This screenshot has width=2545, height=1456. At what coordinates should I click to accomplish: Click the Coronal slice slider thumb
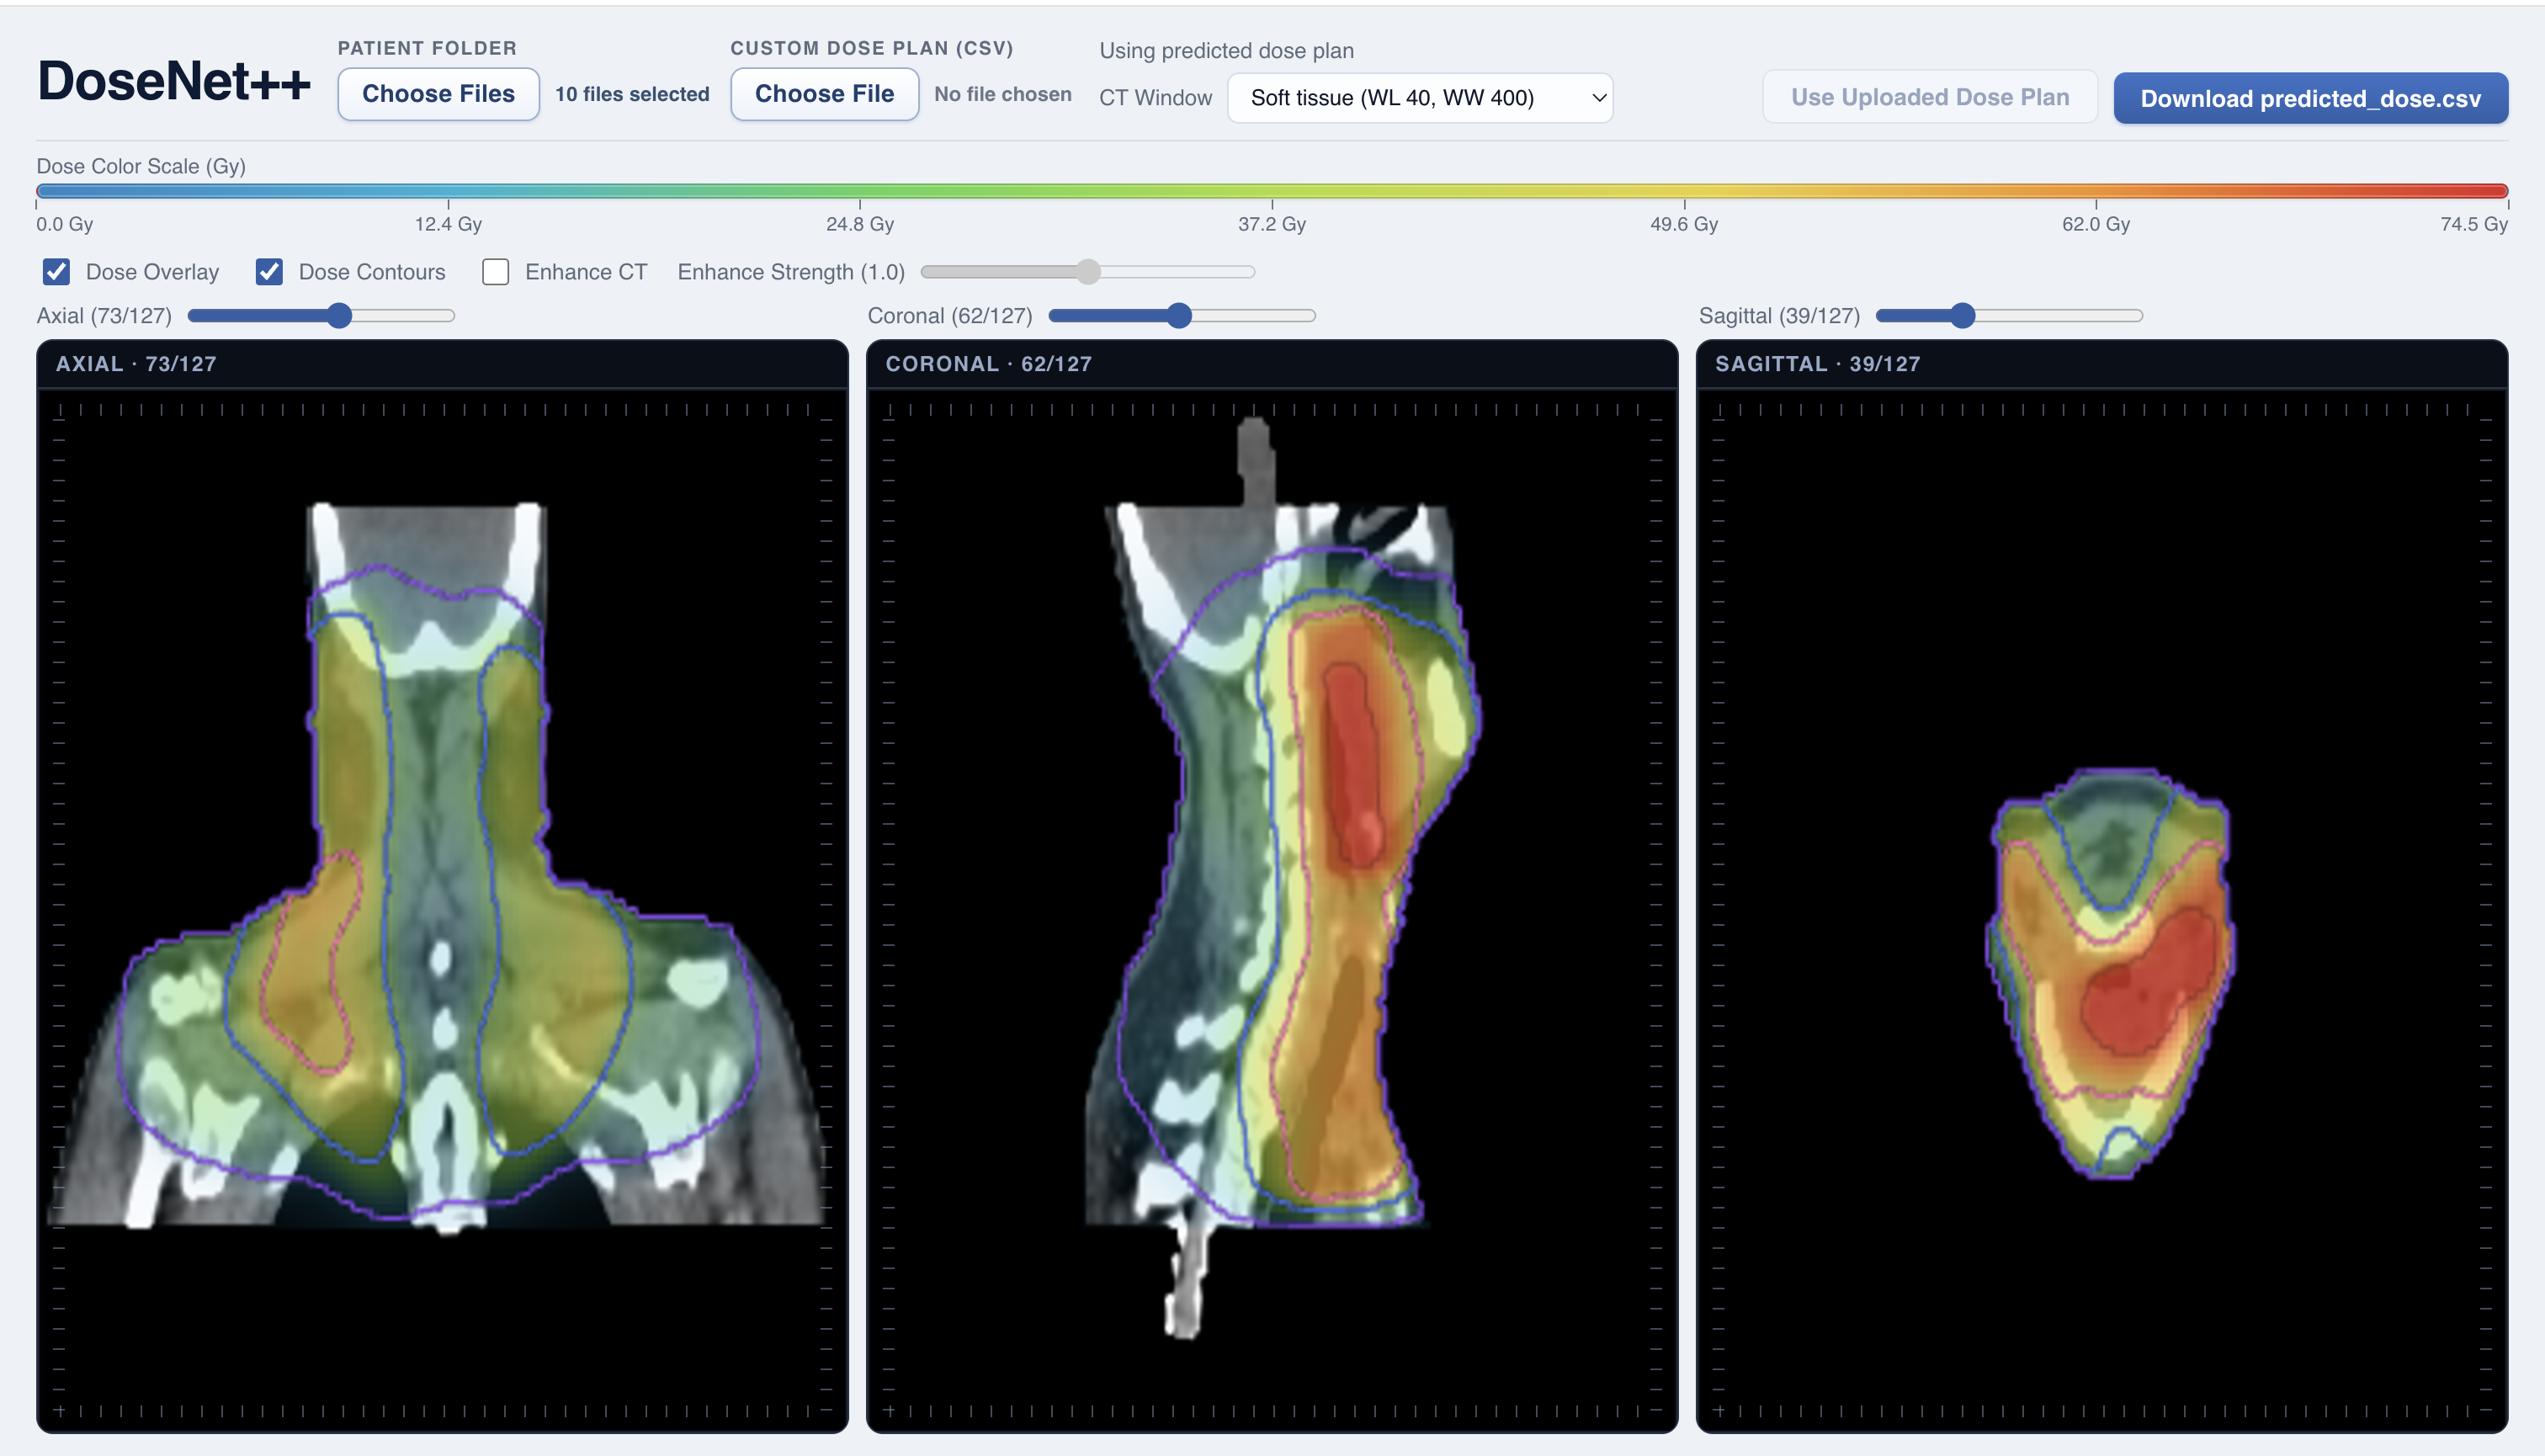pos(1180,316)
